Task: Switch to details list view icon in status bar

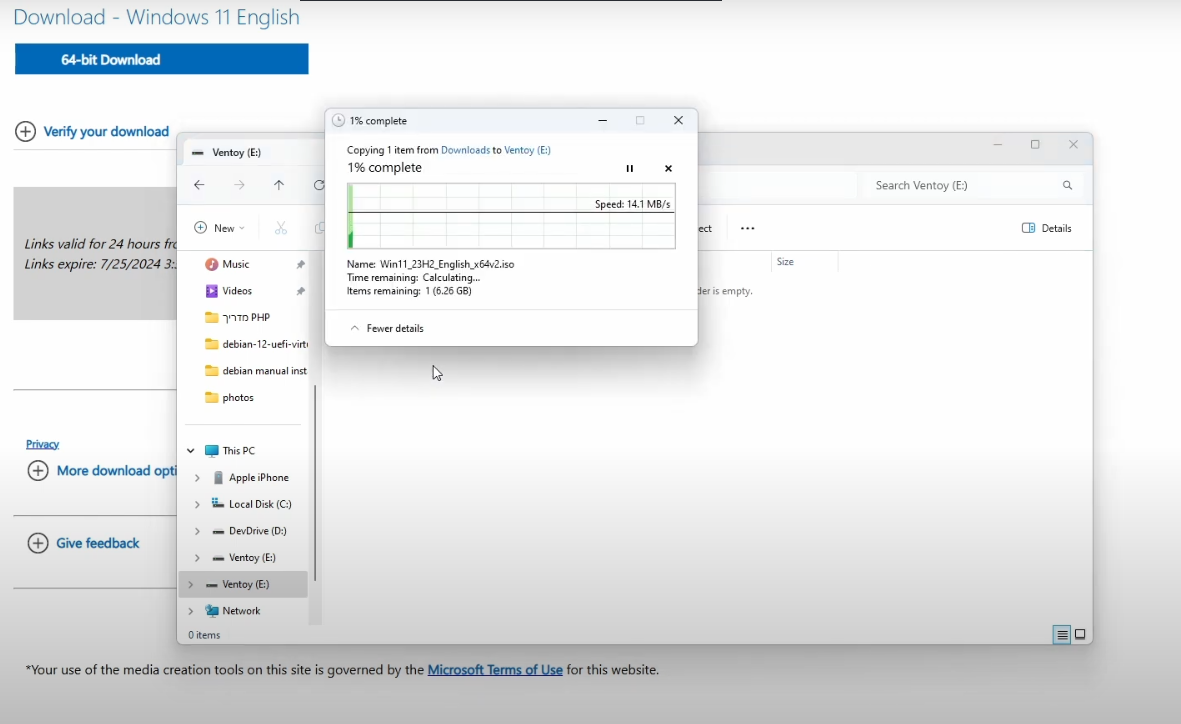Action: click(x=1061, y=634)
